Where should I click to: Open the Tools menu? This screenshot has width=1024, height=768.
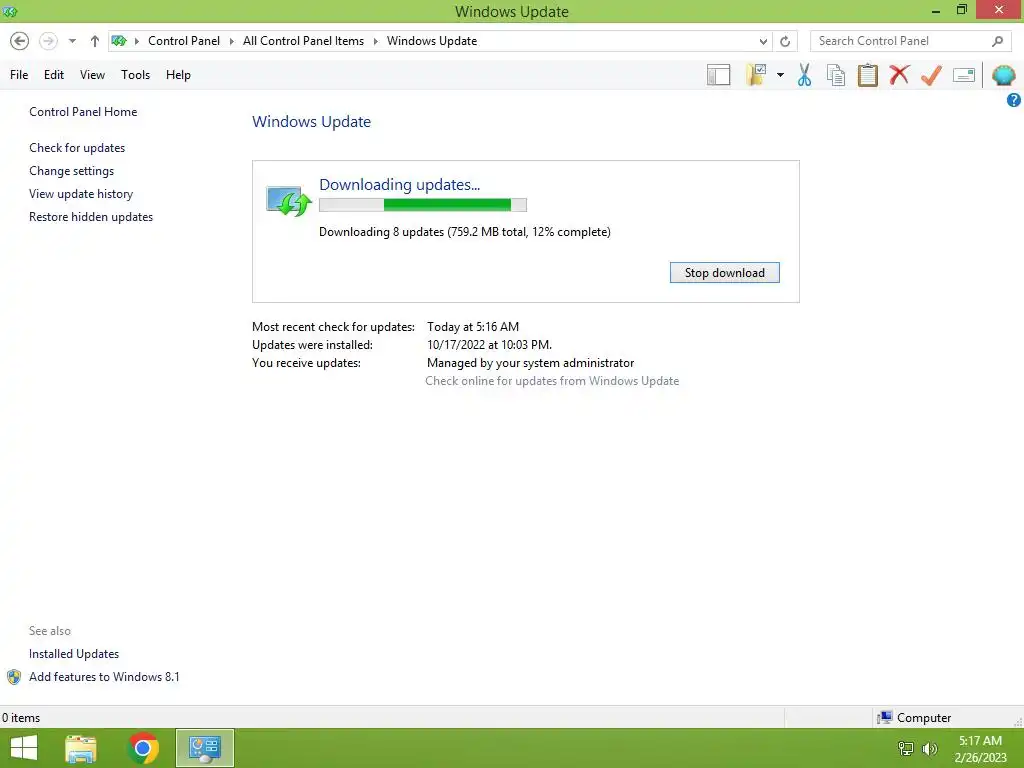(x=135, y=75)
